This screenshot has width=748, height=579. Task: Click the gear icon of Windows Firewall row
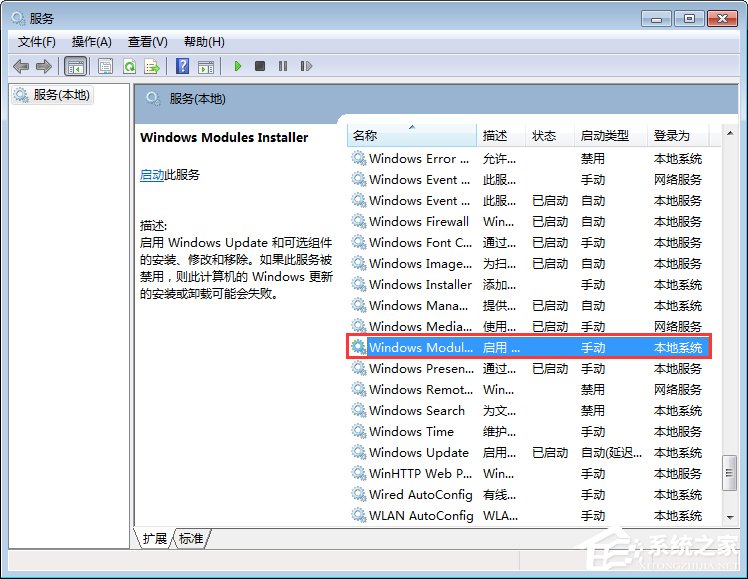point(358,221)
